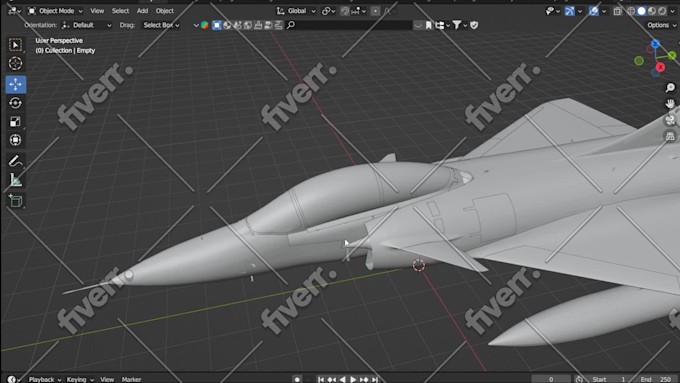Open the Add menu
Screen dimensions: 680x383
(142, 11)
